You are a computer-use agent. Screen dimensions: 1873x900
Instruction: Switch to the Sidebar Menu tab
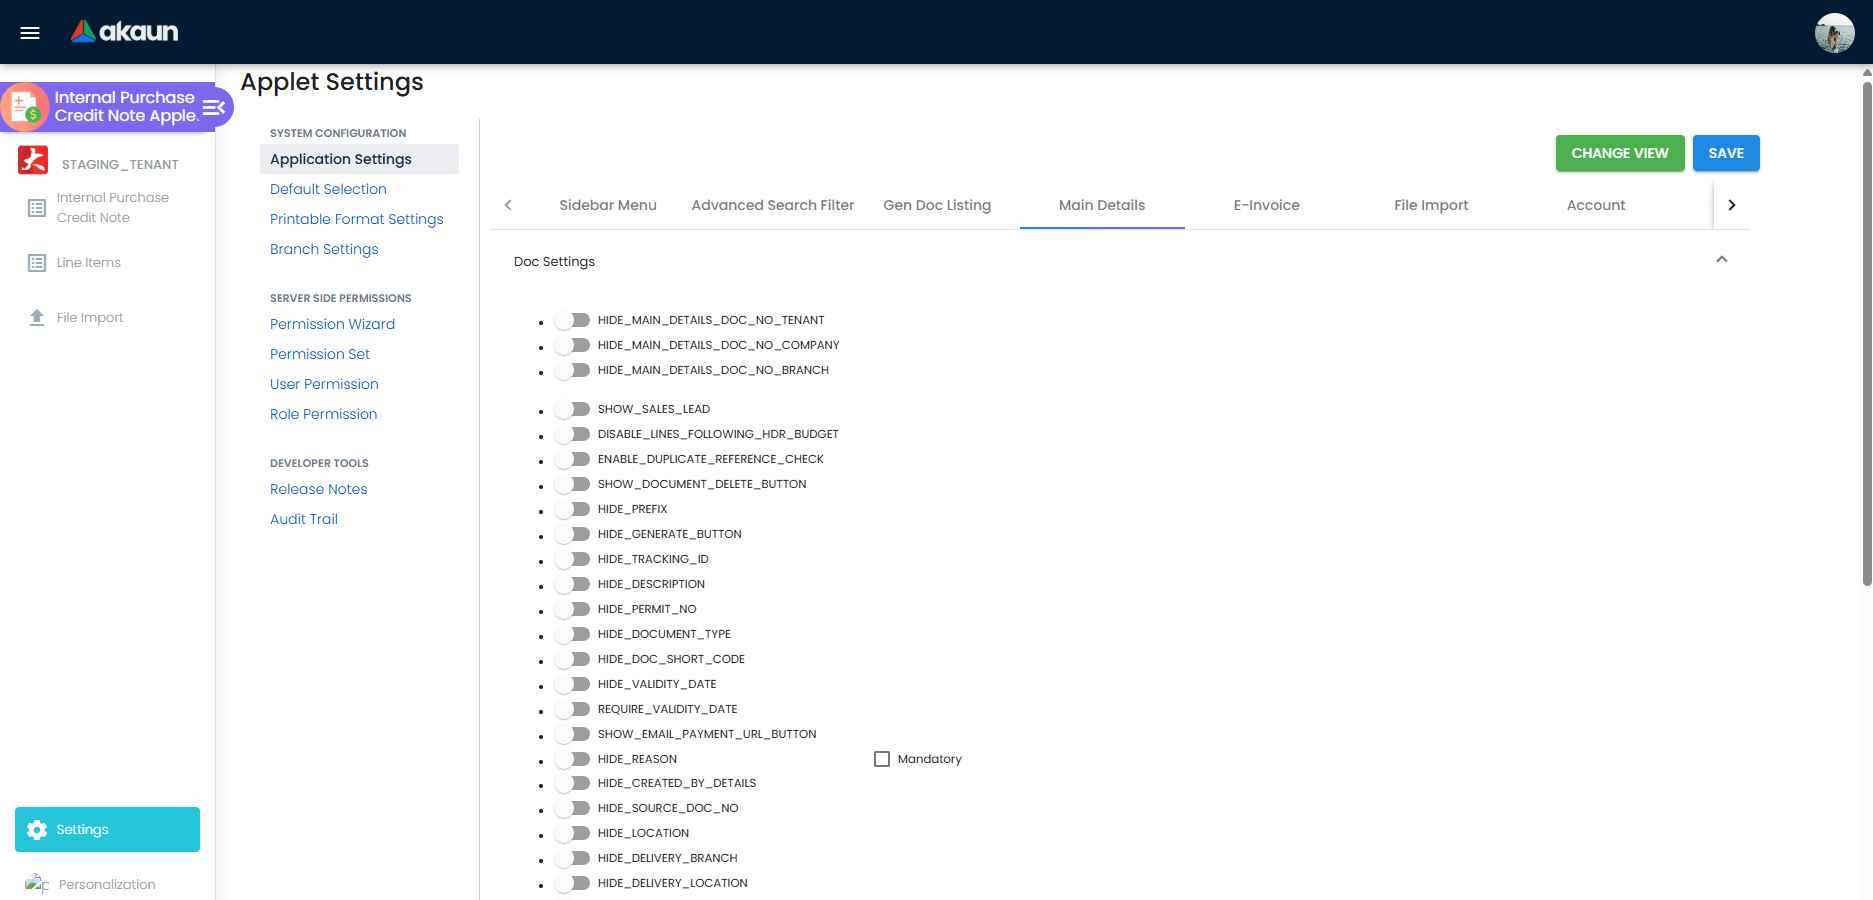[x=608, y=205]
